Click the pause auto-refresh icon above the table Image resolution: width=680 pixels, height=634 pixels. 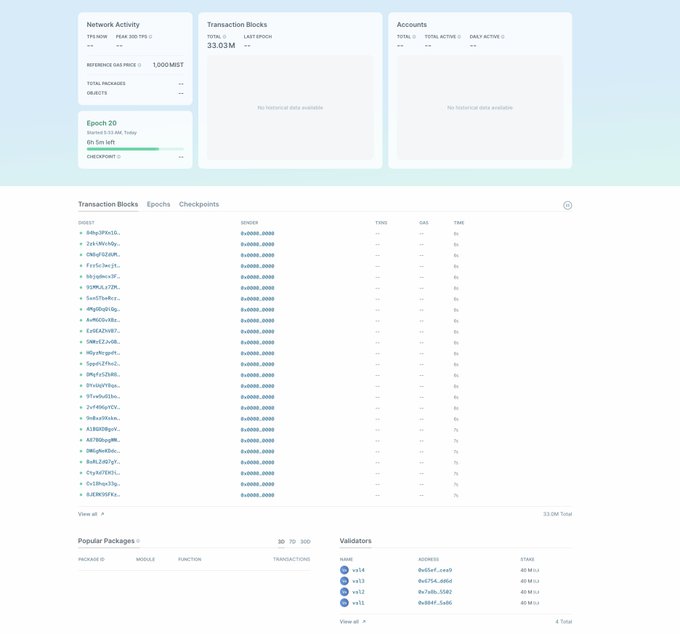point(567,205)
